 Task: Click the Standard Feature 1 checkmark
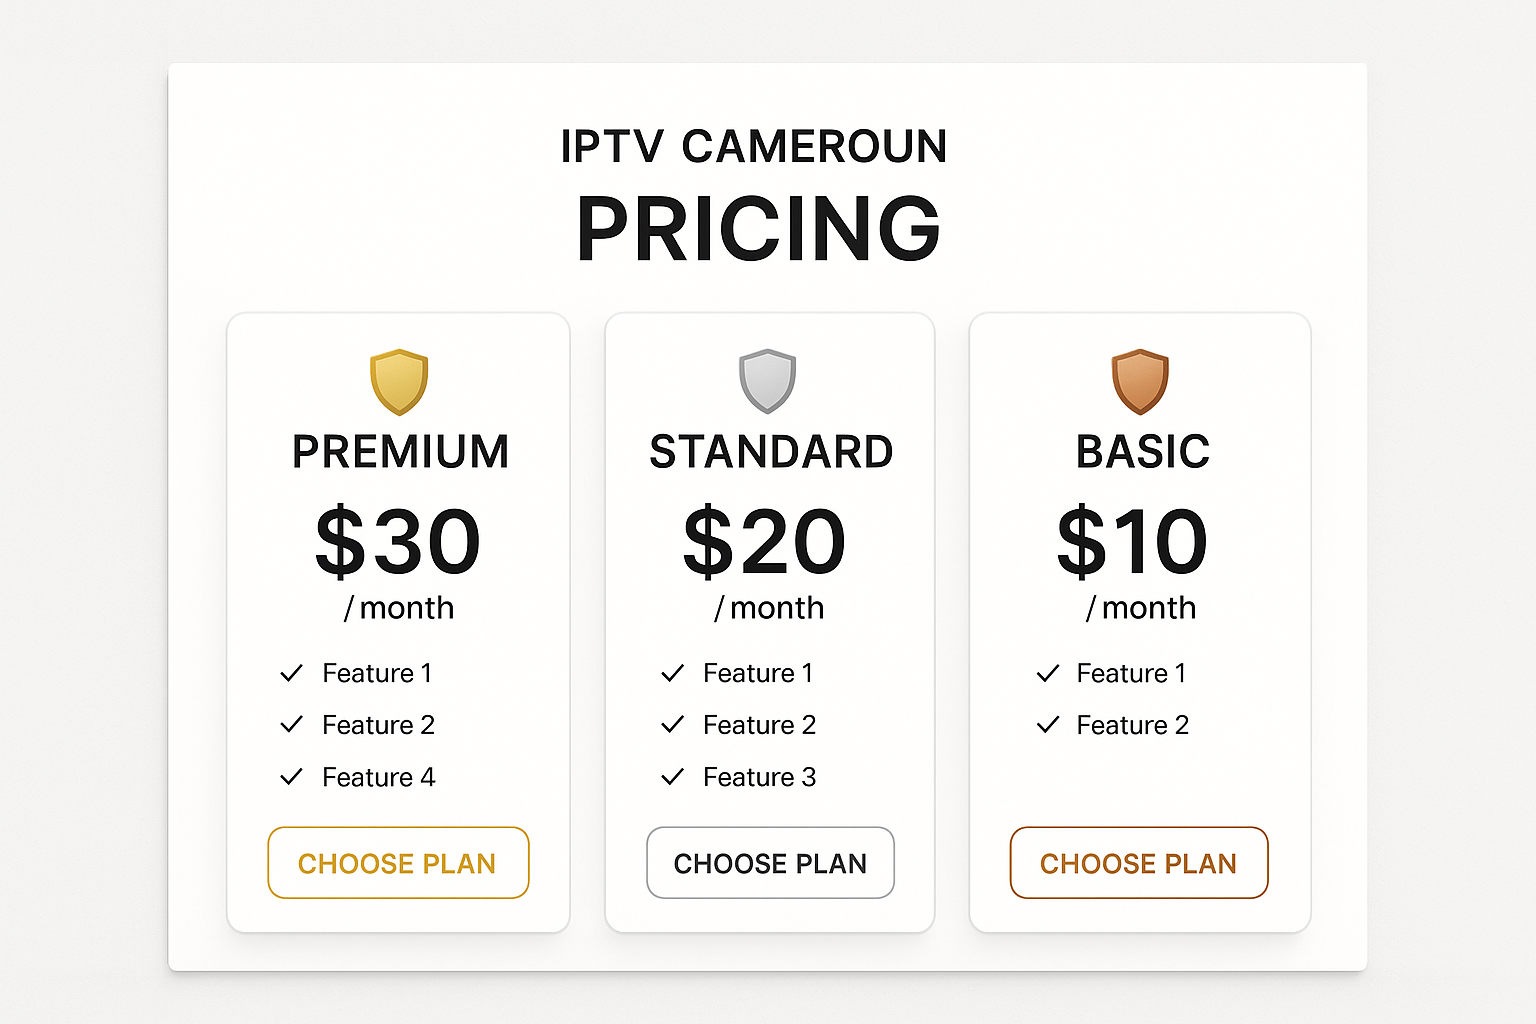tap(673, 673)
